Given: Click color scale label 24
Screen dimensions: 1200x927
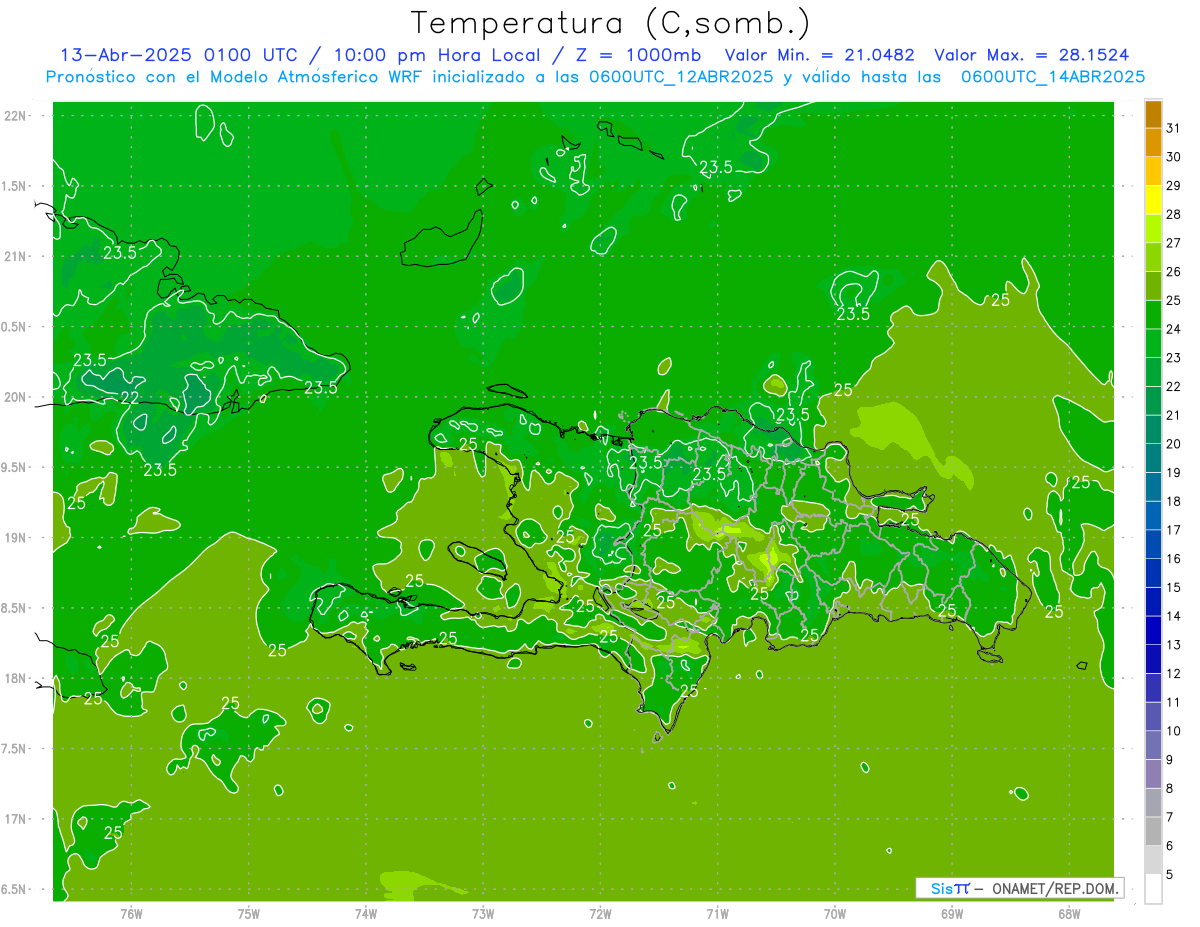Looking at the screenshot, I should tap(1173, 329).
